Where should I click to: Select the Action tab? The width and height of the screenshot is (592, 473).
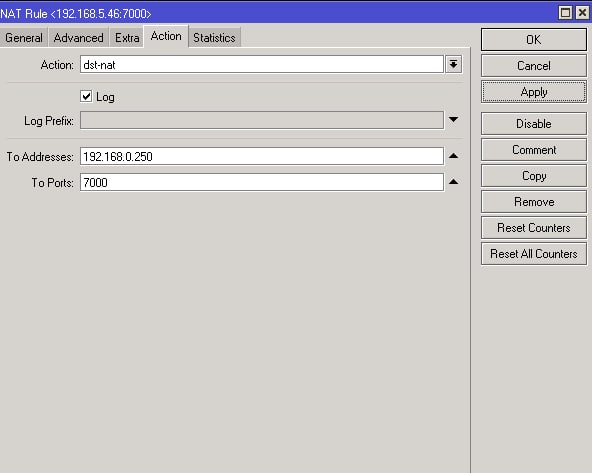tap(166, 36)
